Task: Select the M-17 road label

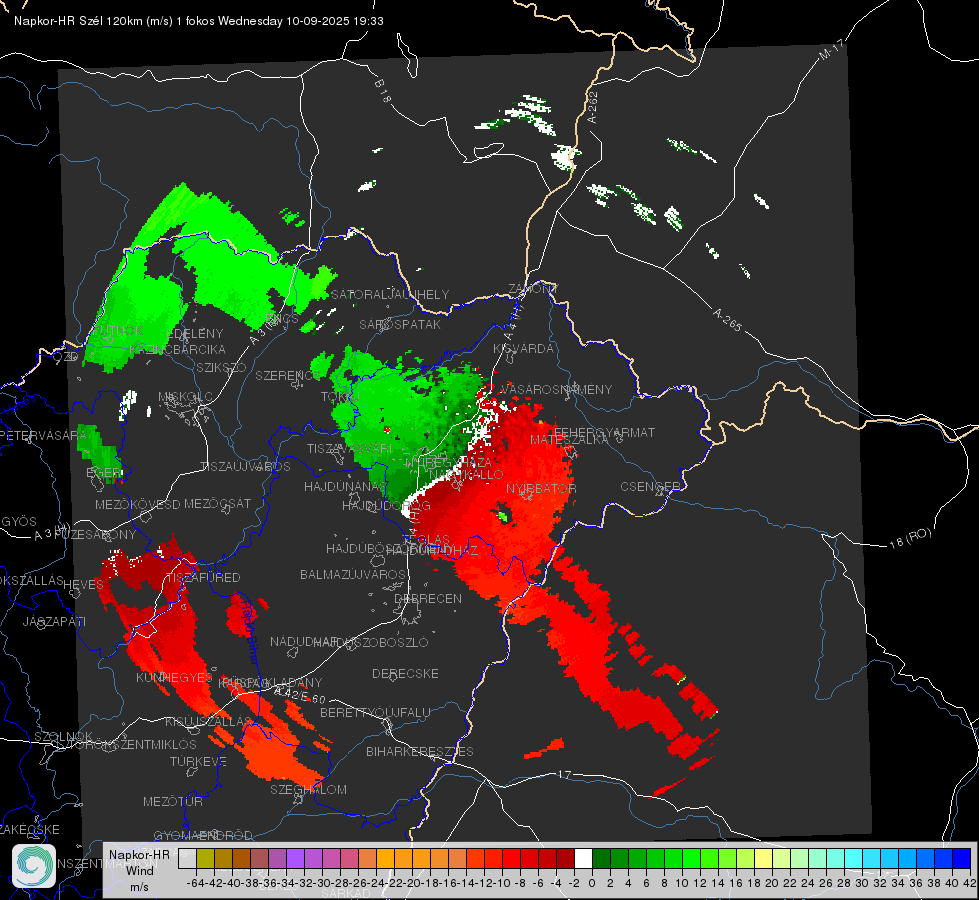Action: pos(830,50)
